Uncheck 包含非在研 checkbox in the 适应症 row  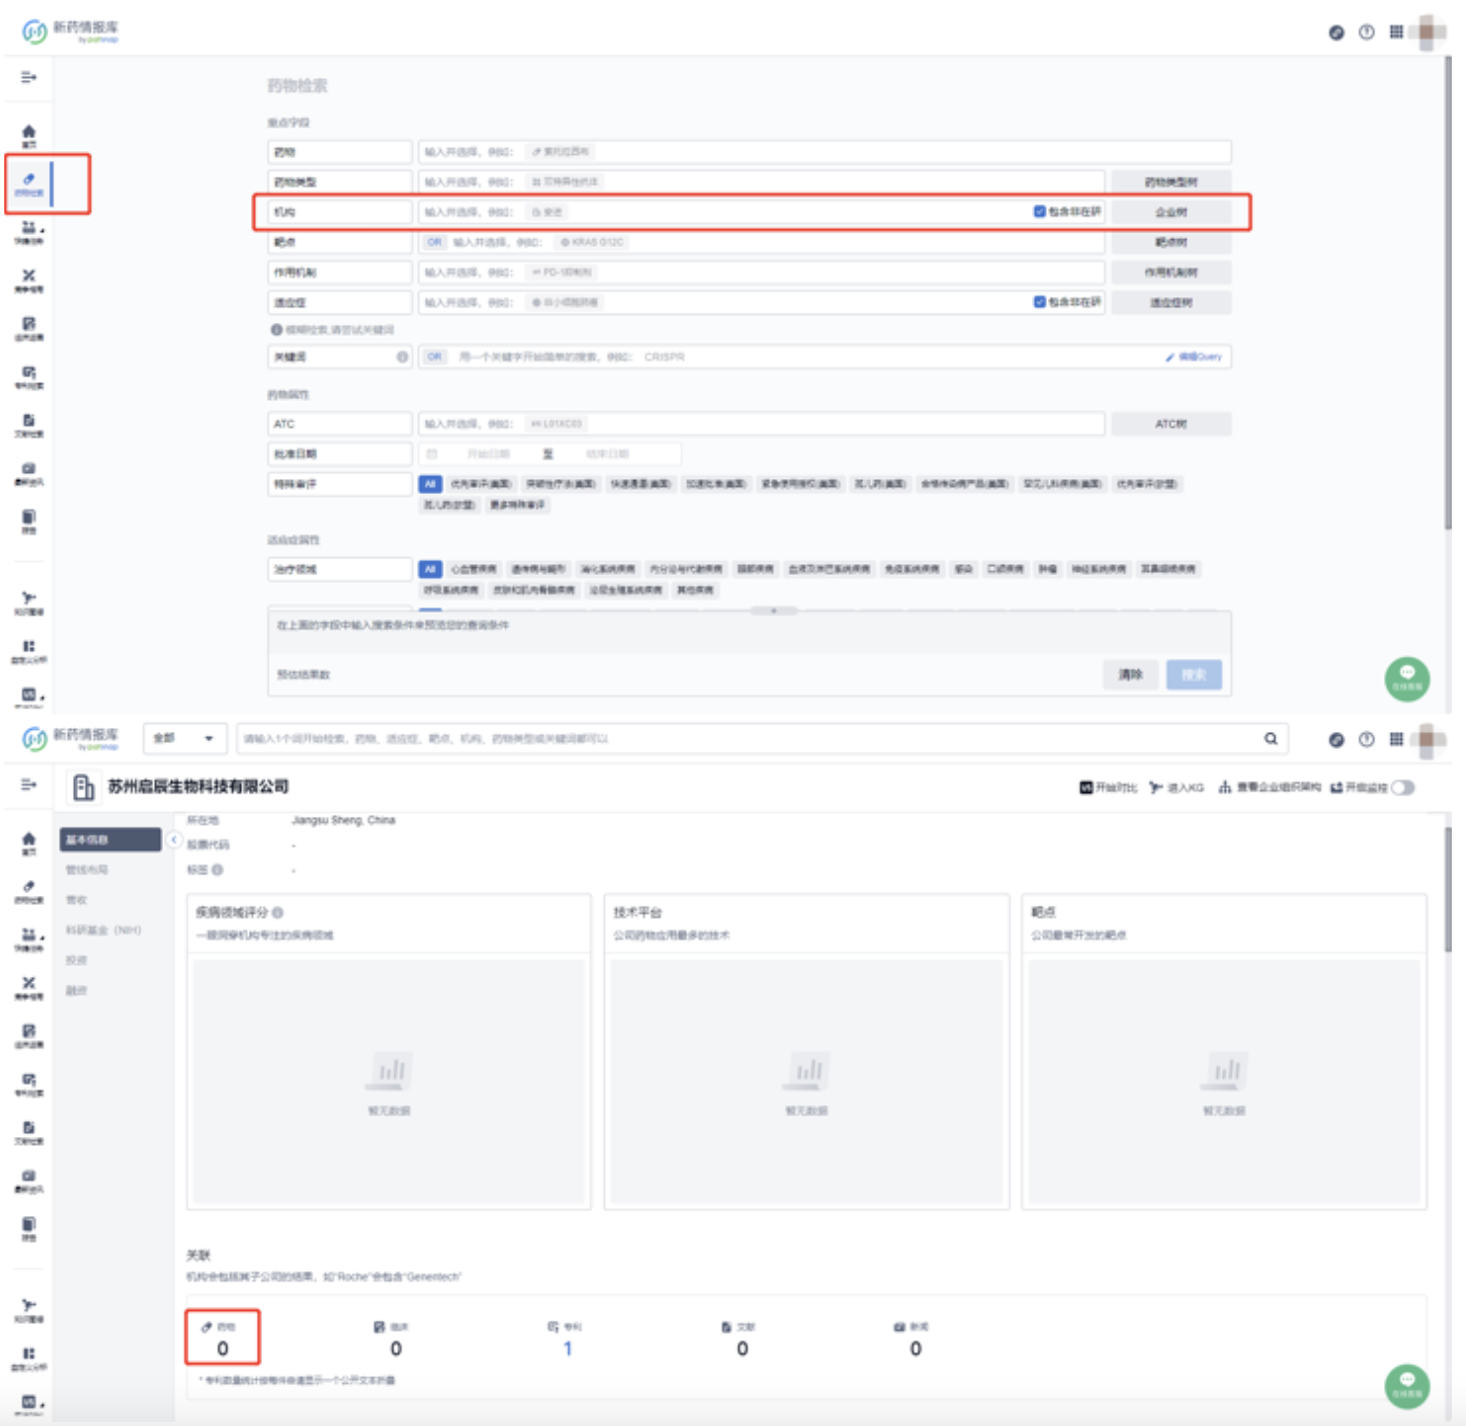[x=1039, y=302]
